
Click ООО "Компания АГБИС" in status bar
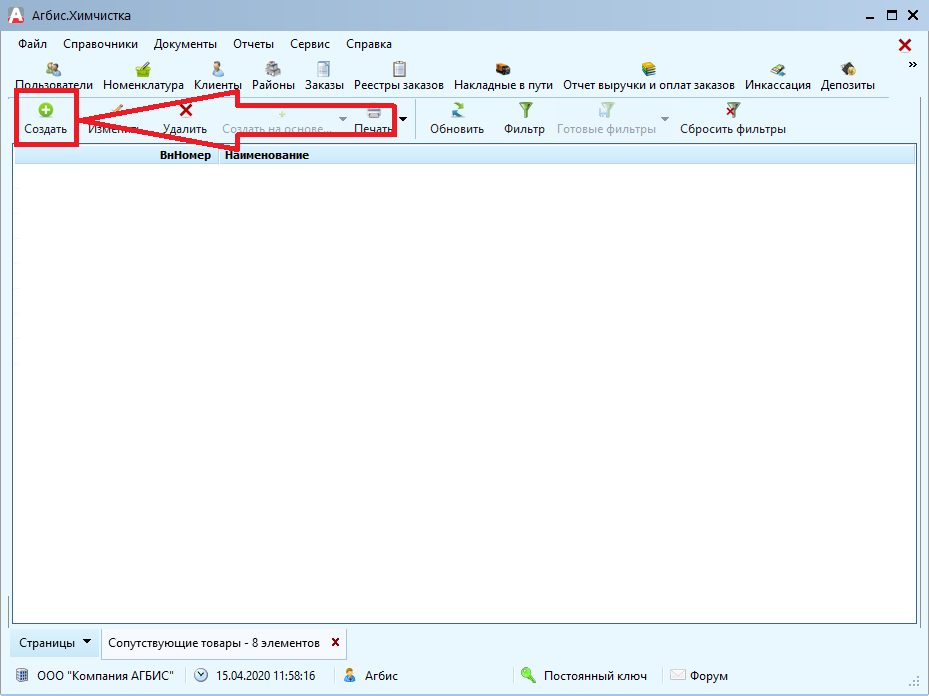[105, 676]
